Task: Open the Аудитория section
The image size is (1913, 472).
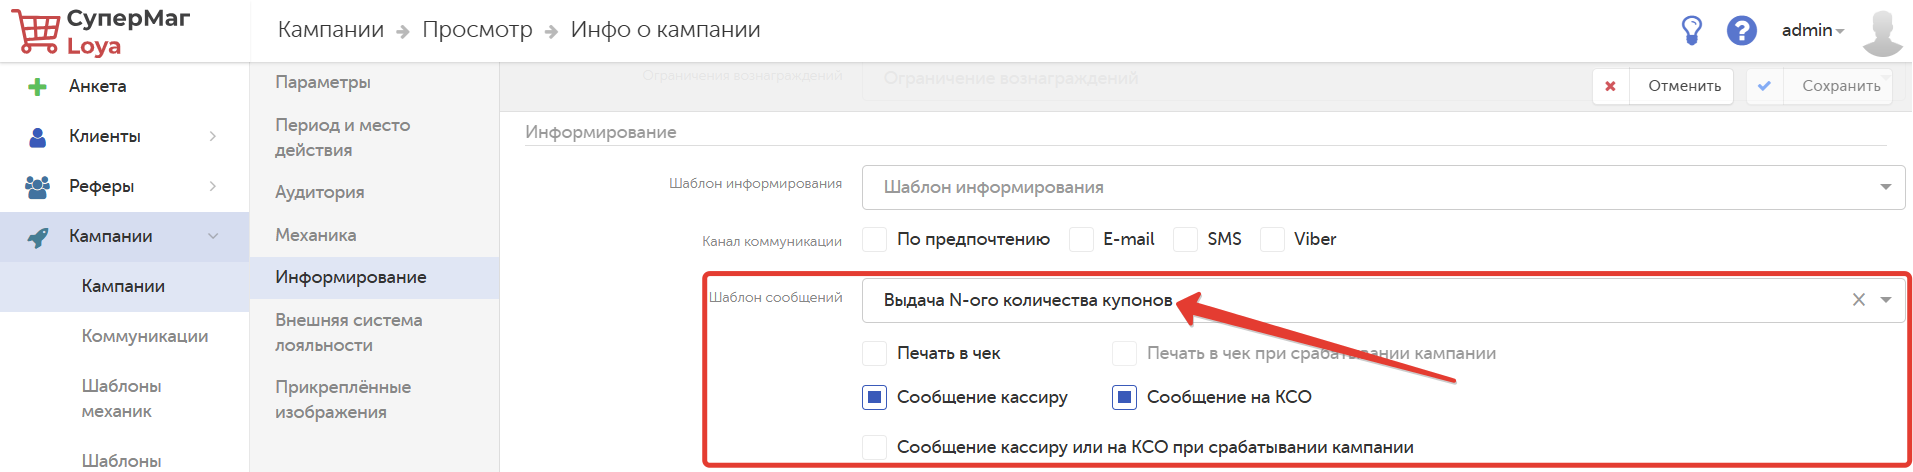Action: [x=320, y=192]
